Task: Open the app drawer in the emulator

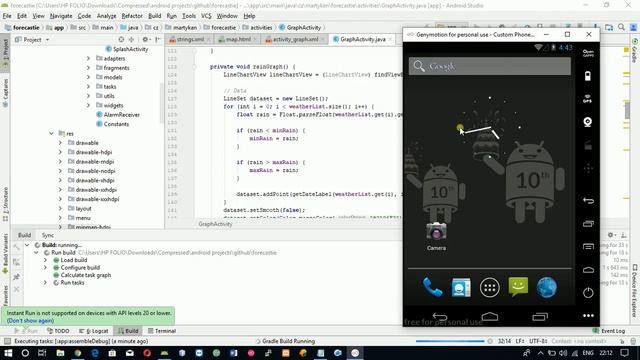Action: (x=489, y=288)
